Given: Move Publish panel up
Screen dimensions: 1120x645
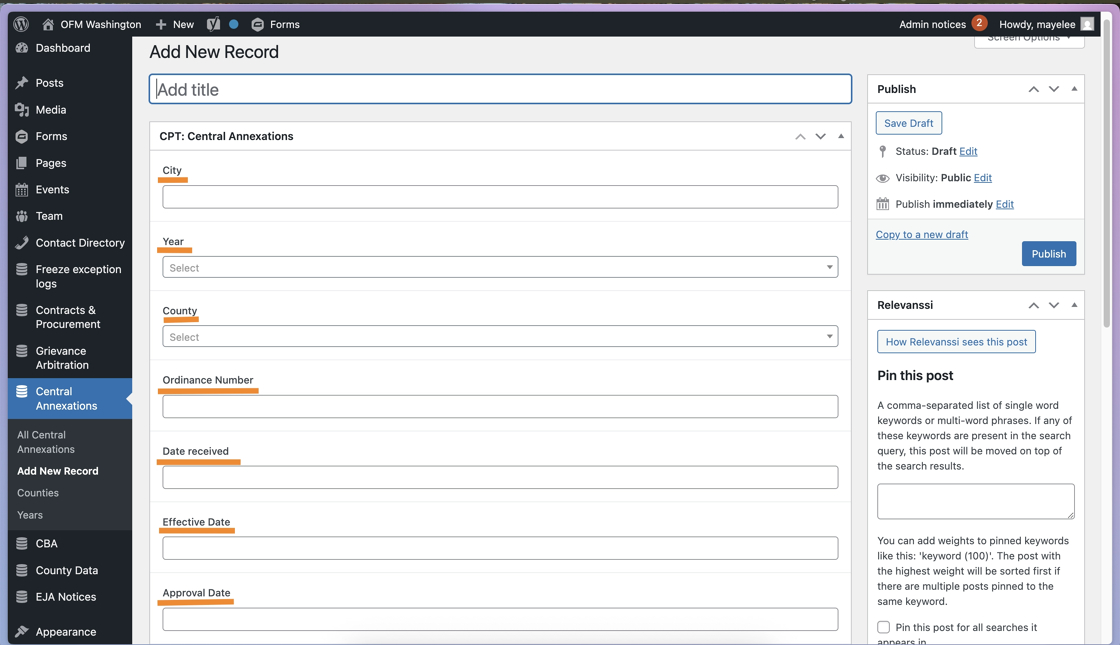Looking at the screenshot, I should (1034, 89).
